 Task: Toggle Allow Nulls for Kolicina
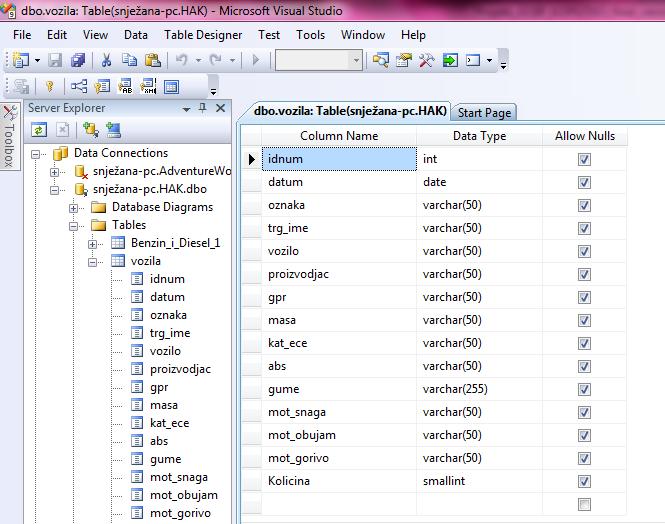tap(584, 481)
